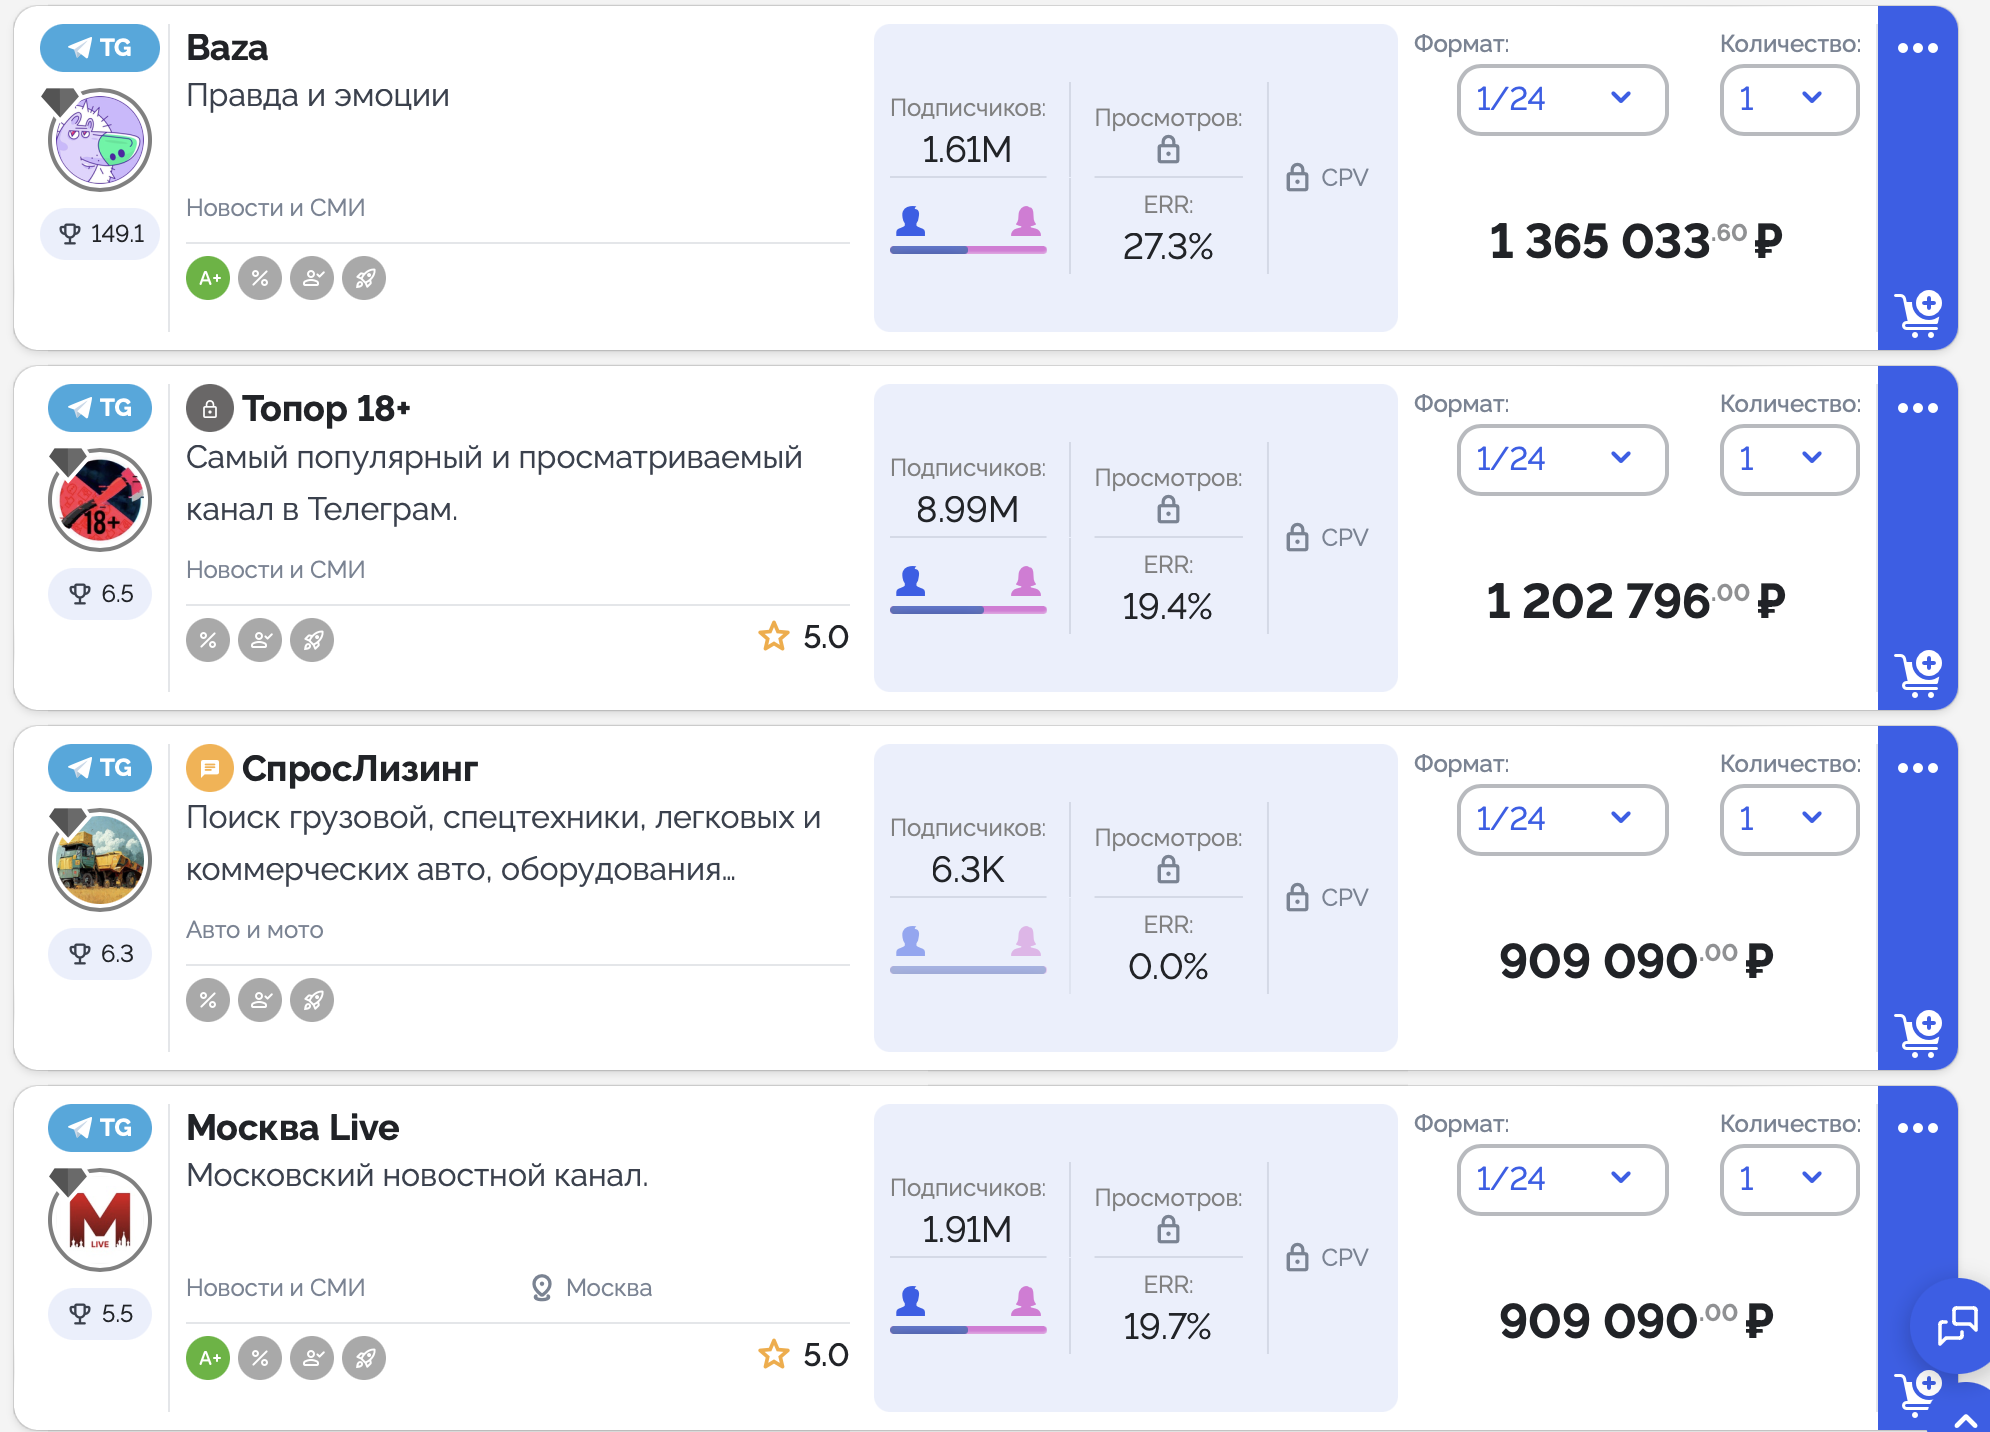Viewport: 1990px width, 1432px height.
Task: Click percent icon under Топор 18+
Action: point(208,640)
